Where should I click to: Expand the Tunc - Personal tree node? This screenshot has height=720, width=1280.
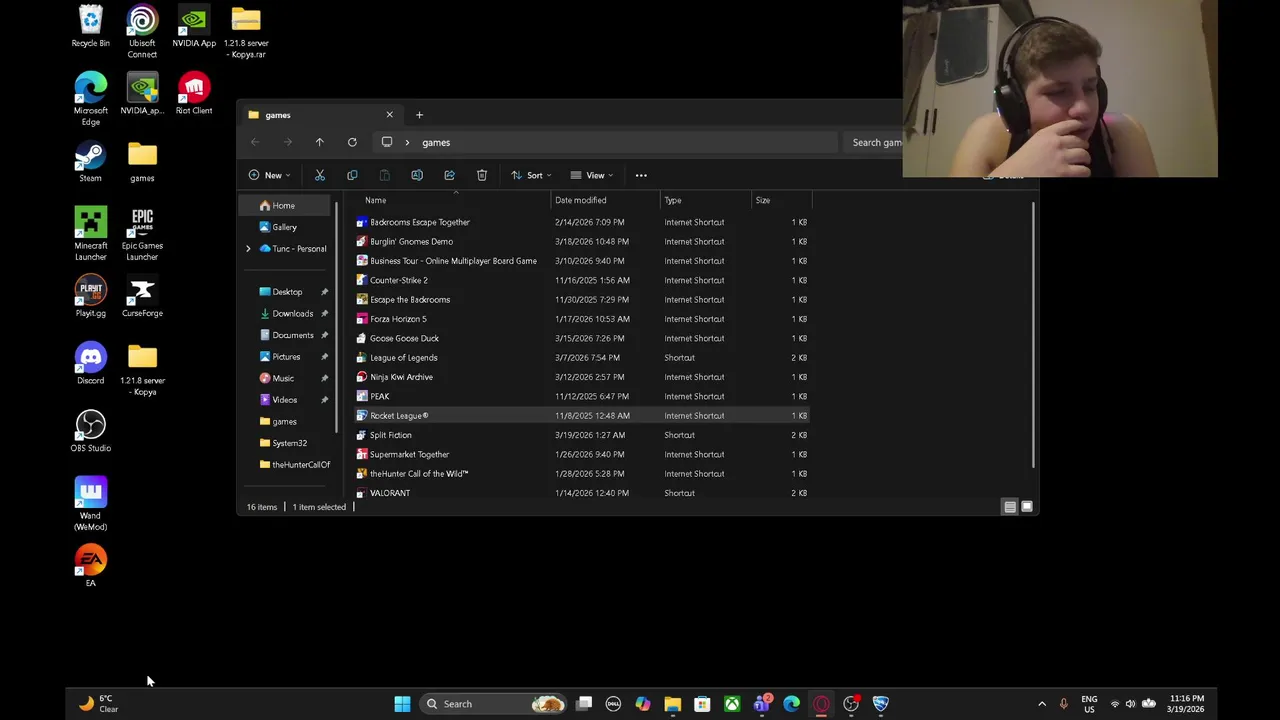pyautogui.click(x=248, y=248)
